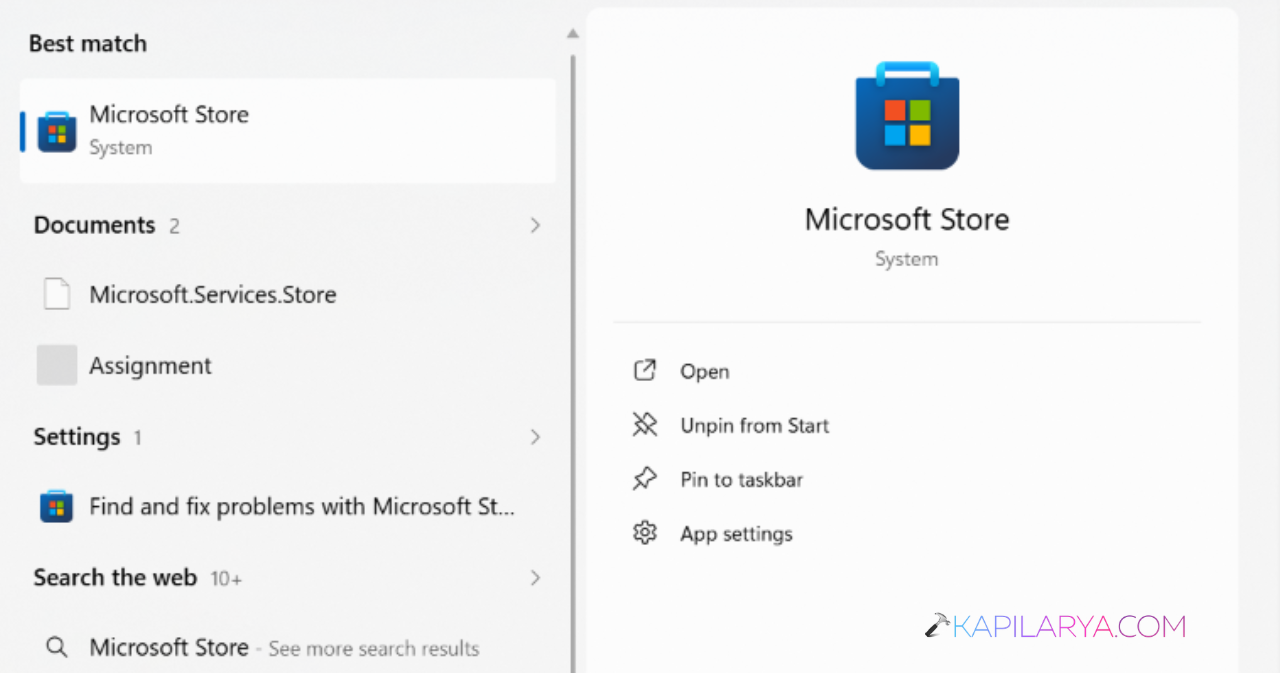Click the Documents section header

(x=95, y=225)
